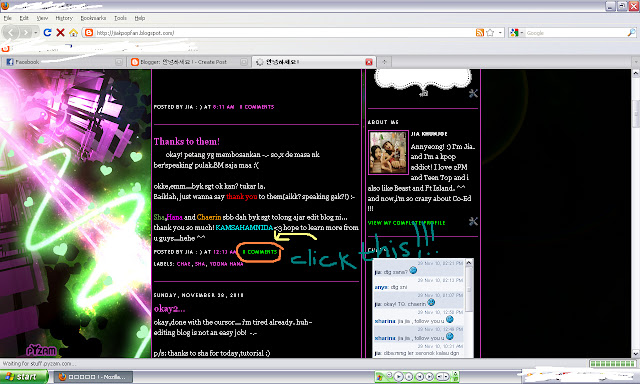Click chatbox scrollbar up arrow
Viewport: 640px width, 384px height.
[469, 263]
